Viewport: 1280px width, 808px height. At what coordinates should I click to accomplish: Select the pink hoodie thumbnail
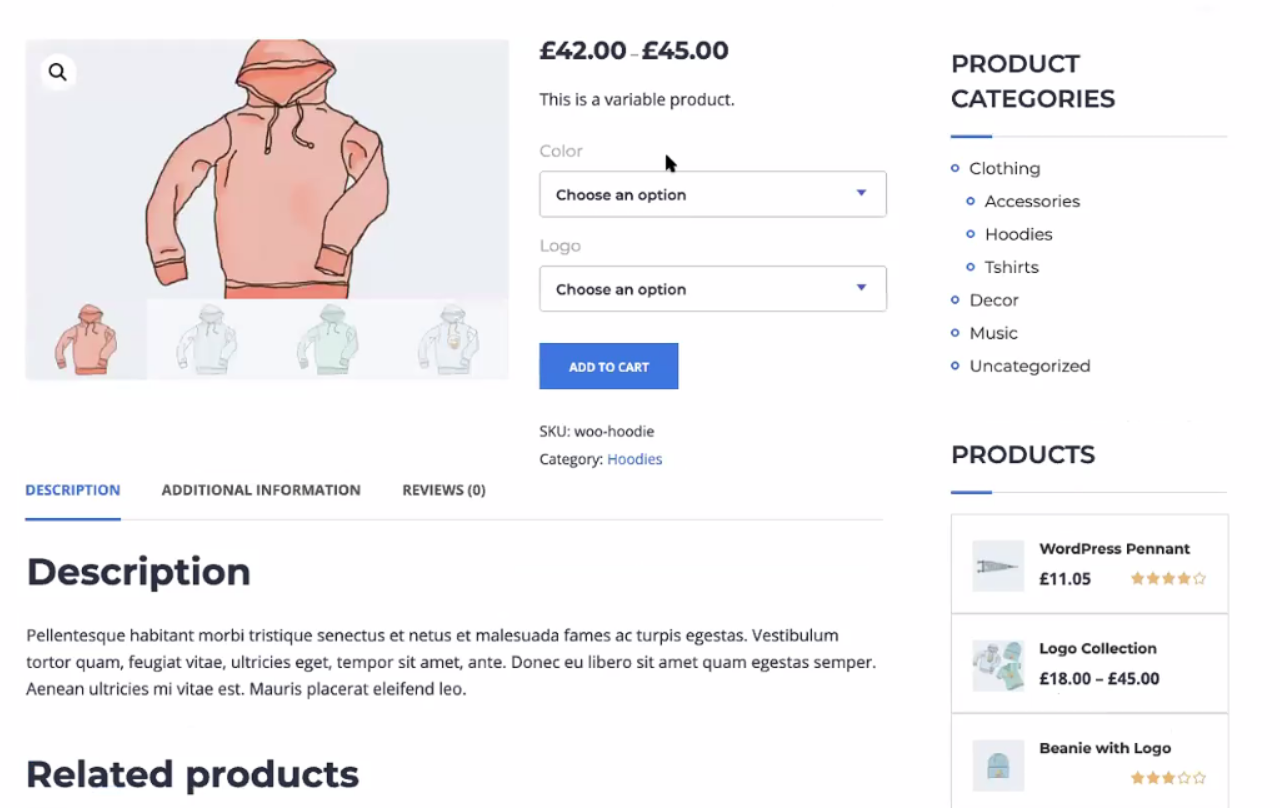[x=86, y=340]
